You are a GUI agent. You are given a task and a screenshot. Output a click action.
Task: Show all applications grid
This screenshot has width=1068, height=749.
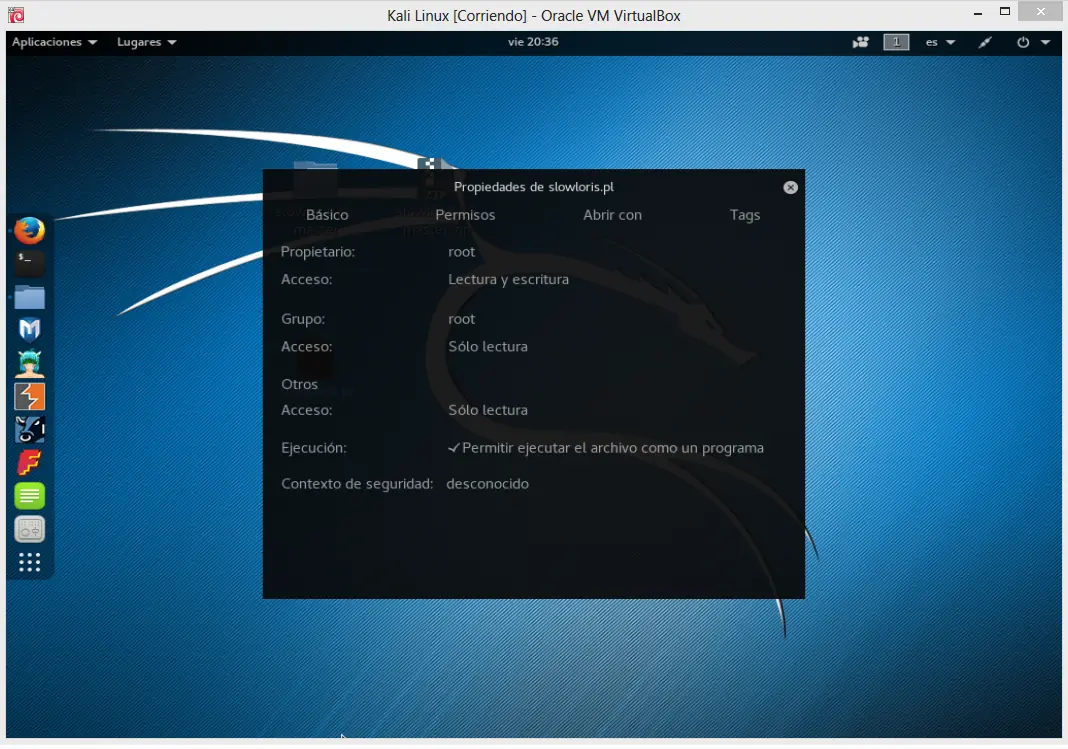click(x=29, y=562)
